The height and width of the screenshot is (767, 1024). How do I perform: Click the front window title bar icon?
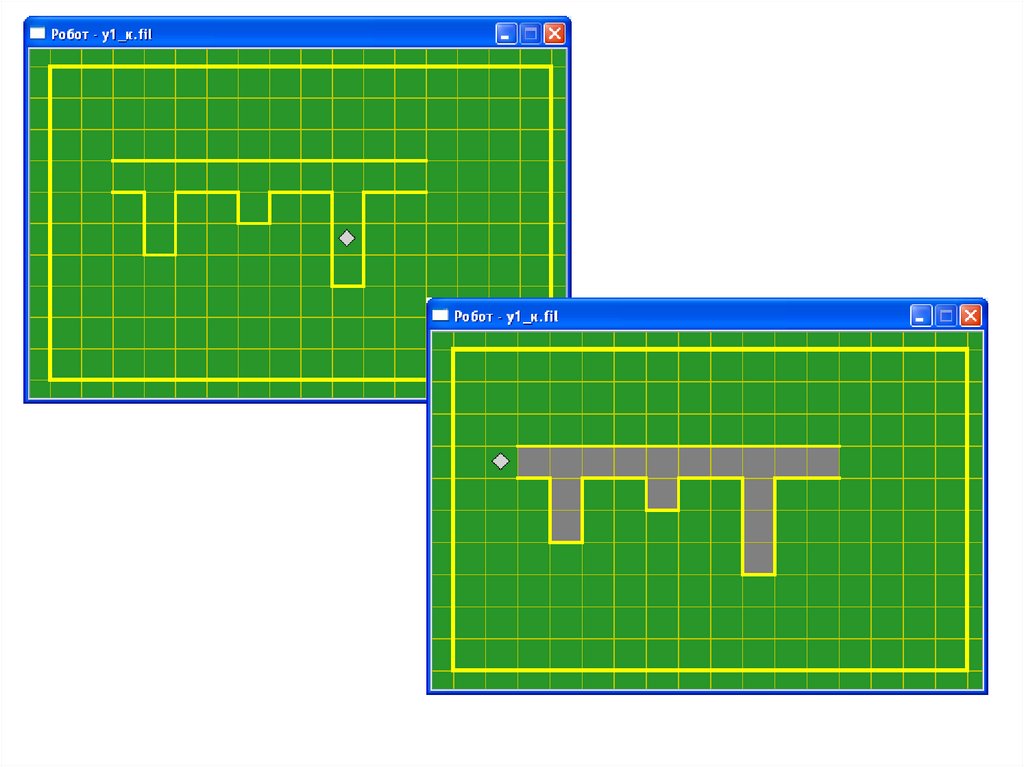pyautogui.click(x=441, y=316)
